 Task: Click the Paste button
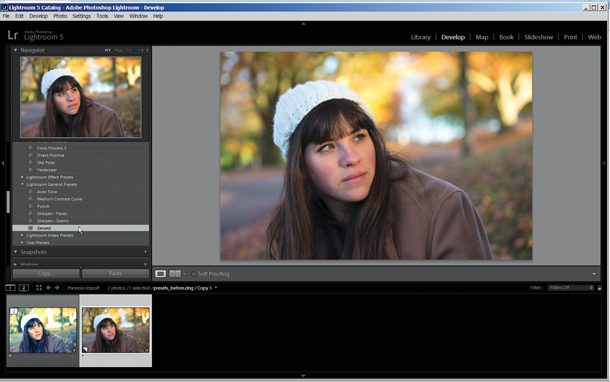click(116, 273)
